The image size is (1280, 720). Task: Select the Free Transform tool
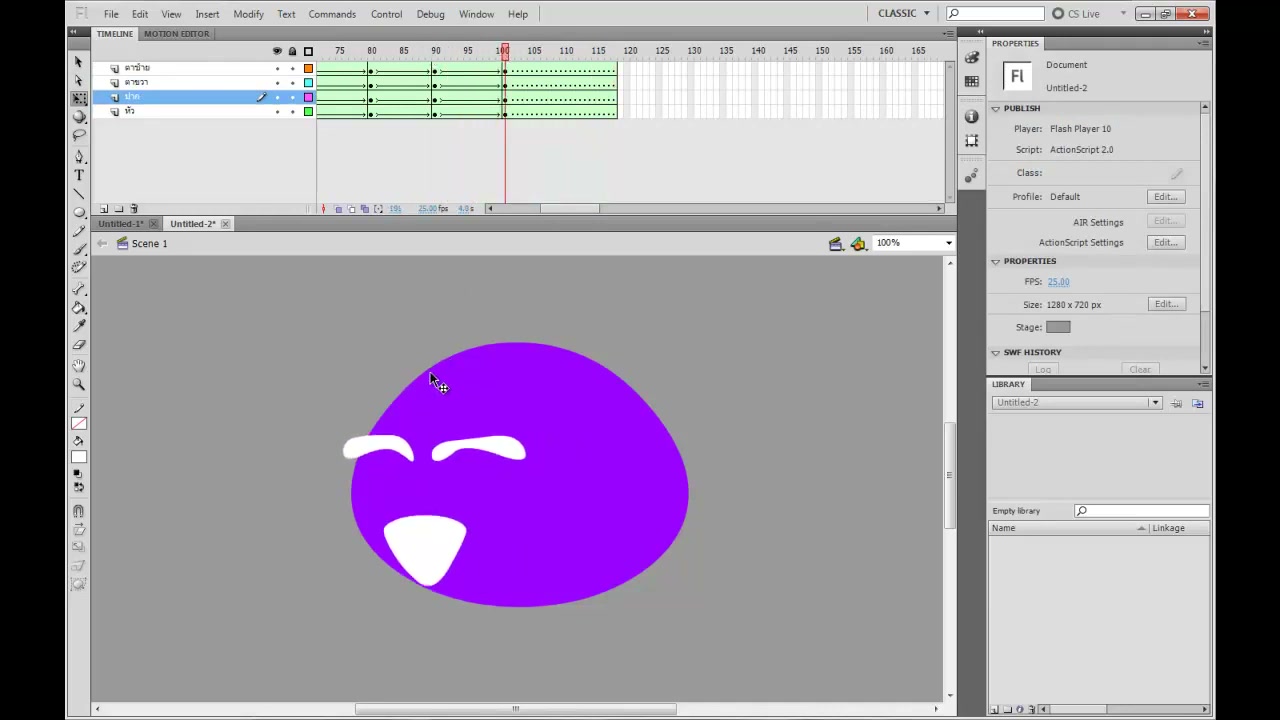pos(79,98)
